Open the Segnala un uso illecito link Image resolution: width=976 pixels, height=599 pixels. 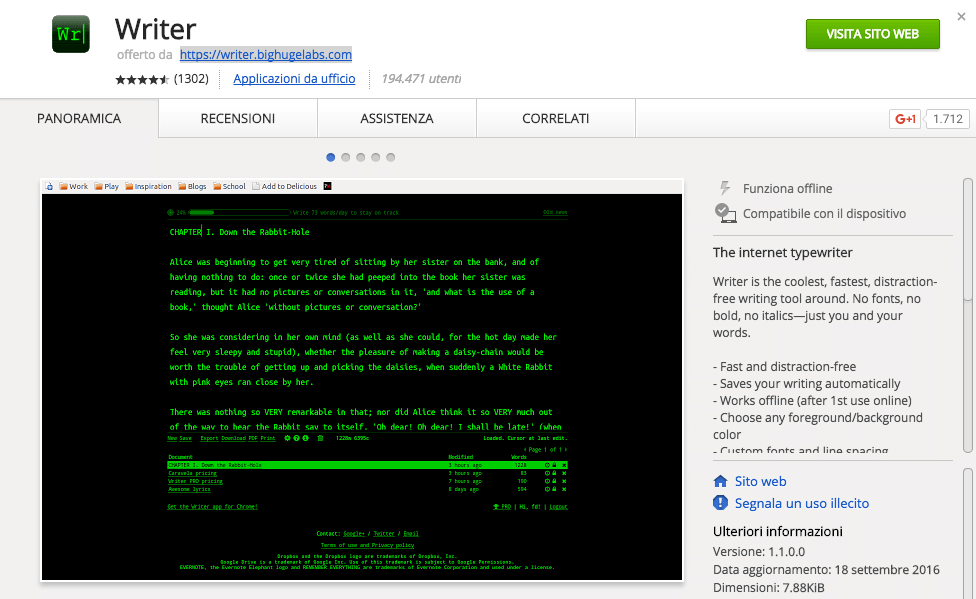[x=802, y=503]
